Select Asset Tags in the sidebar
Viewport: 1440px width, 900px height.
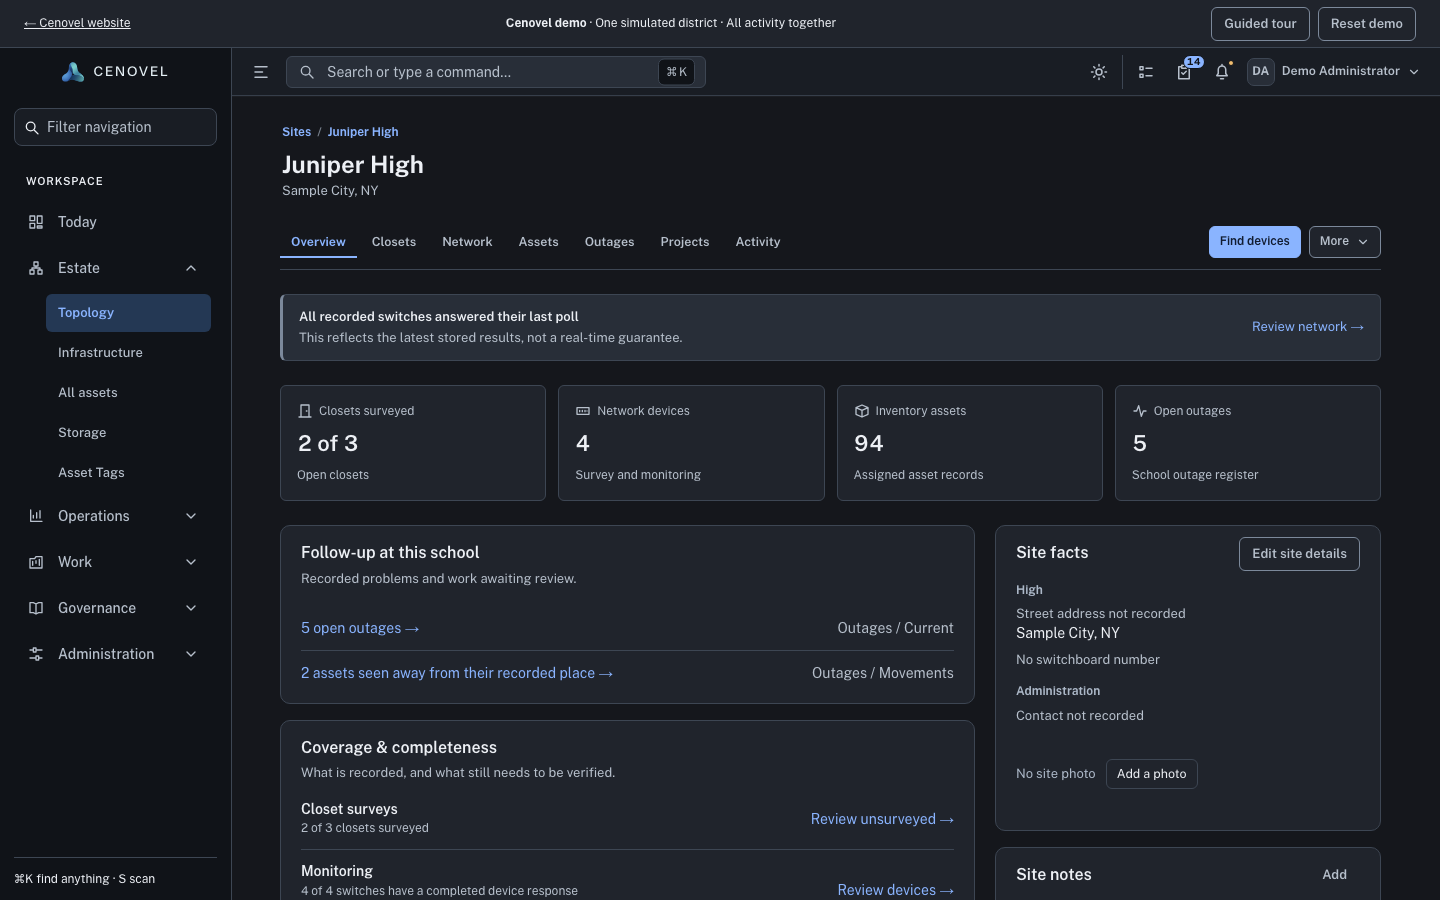point(128,473)
